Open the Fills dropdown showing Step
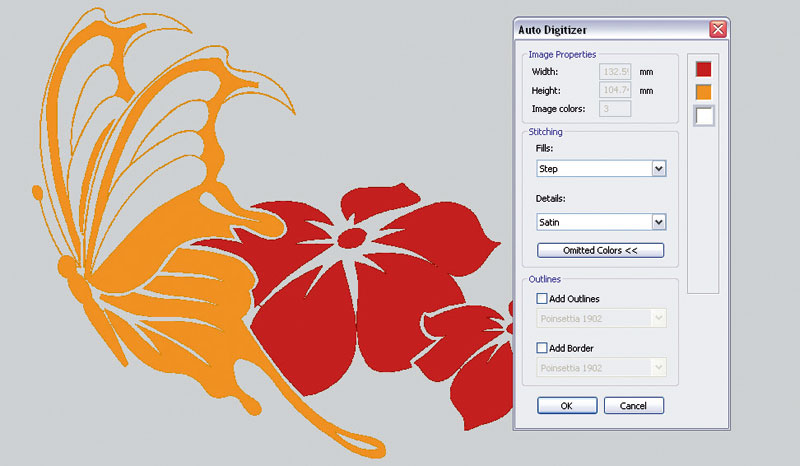 coord(601,168)
